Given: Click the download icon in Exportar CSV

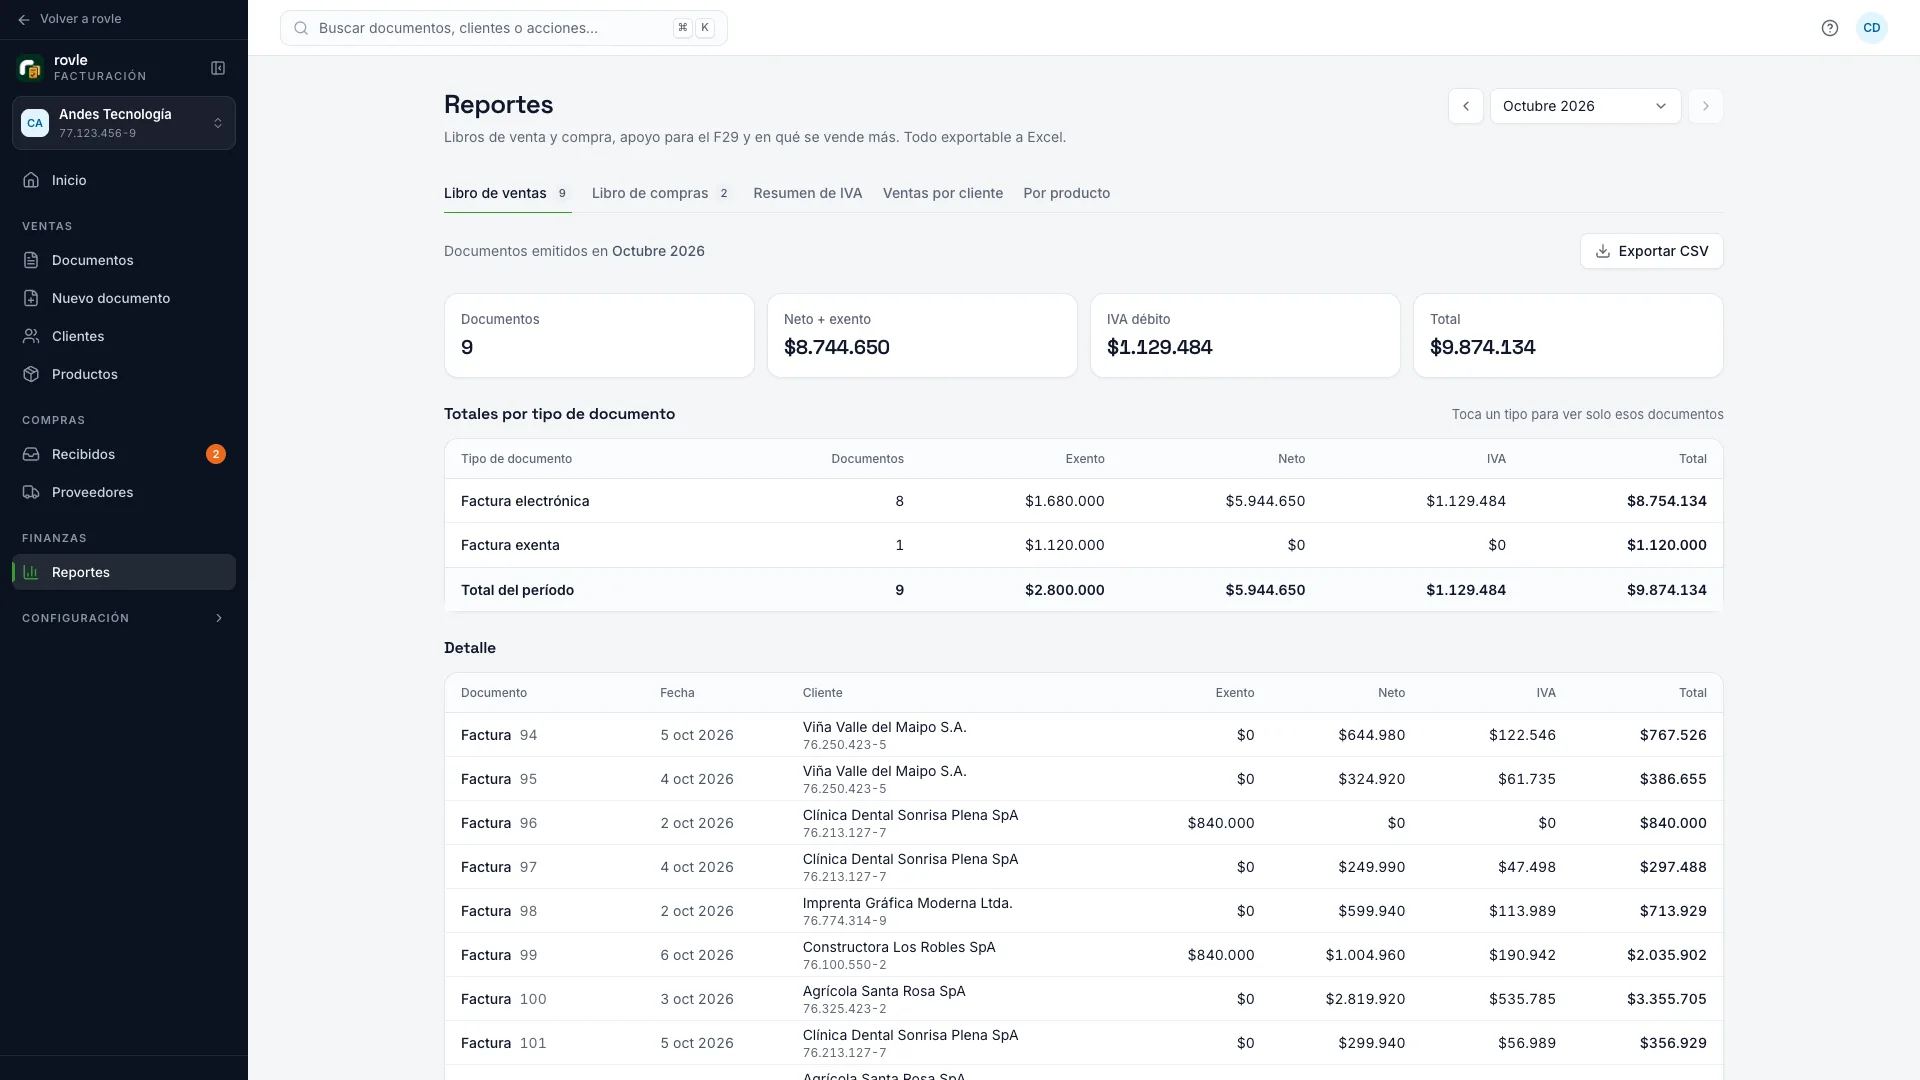Looking at the screenshot, I should [1603, 251].
